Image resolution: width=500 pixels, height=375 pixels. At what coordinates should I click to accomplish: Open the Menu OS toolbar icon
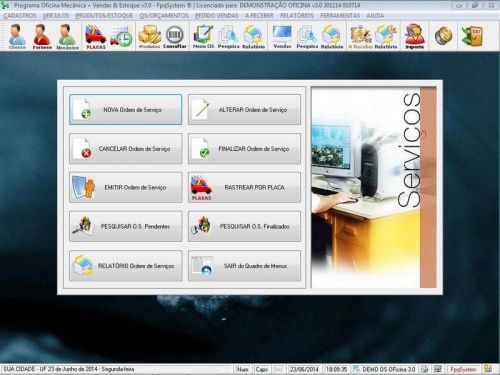203,36
